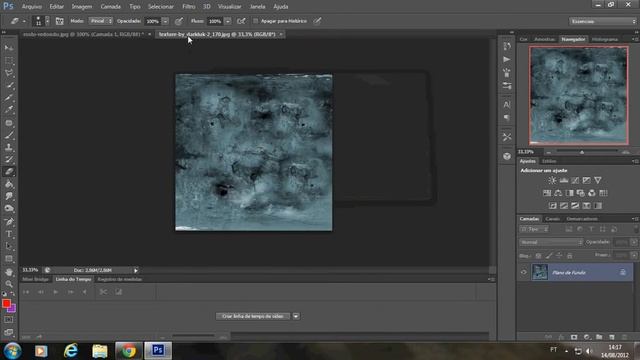Switch to the Mini Bridge tab

(x=36, y=279)
